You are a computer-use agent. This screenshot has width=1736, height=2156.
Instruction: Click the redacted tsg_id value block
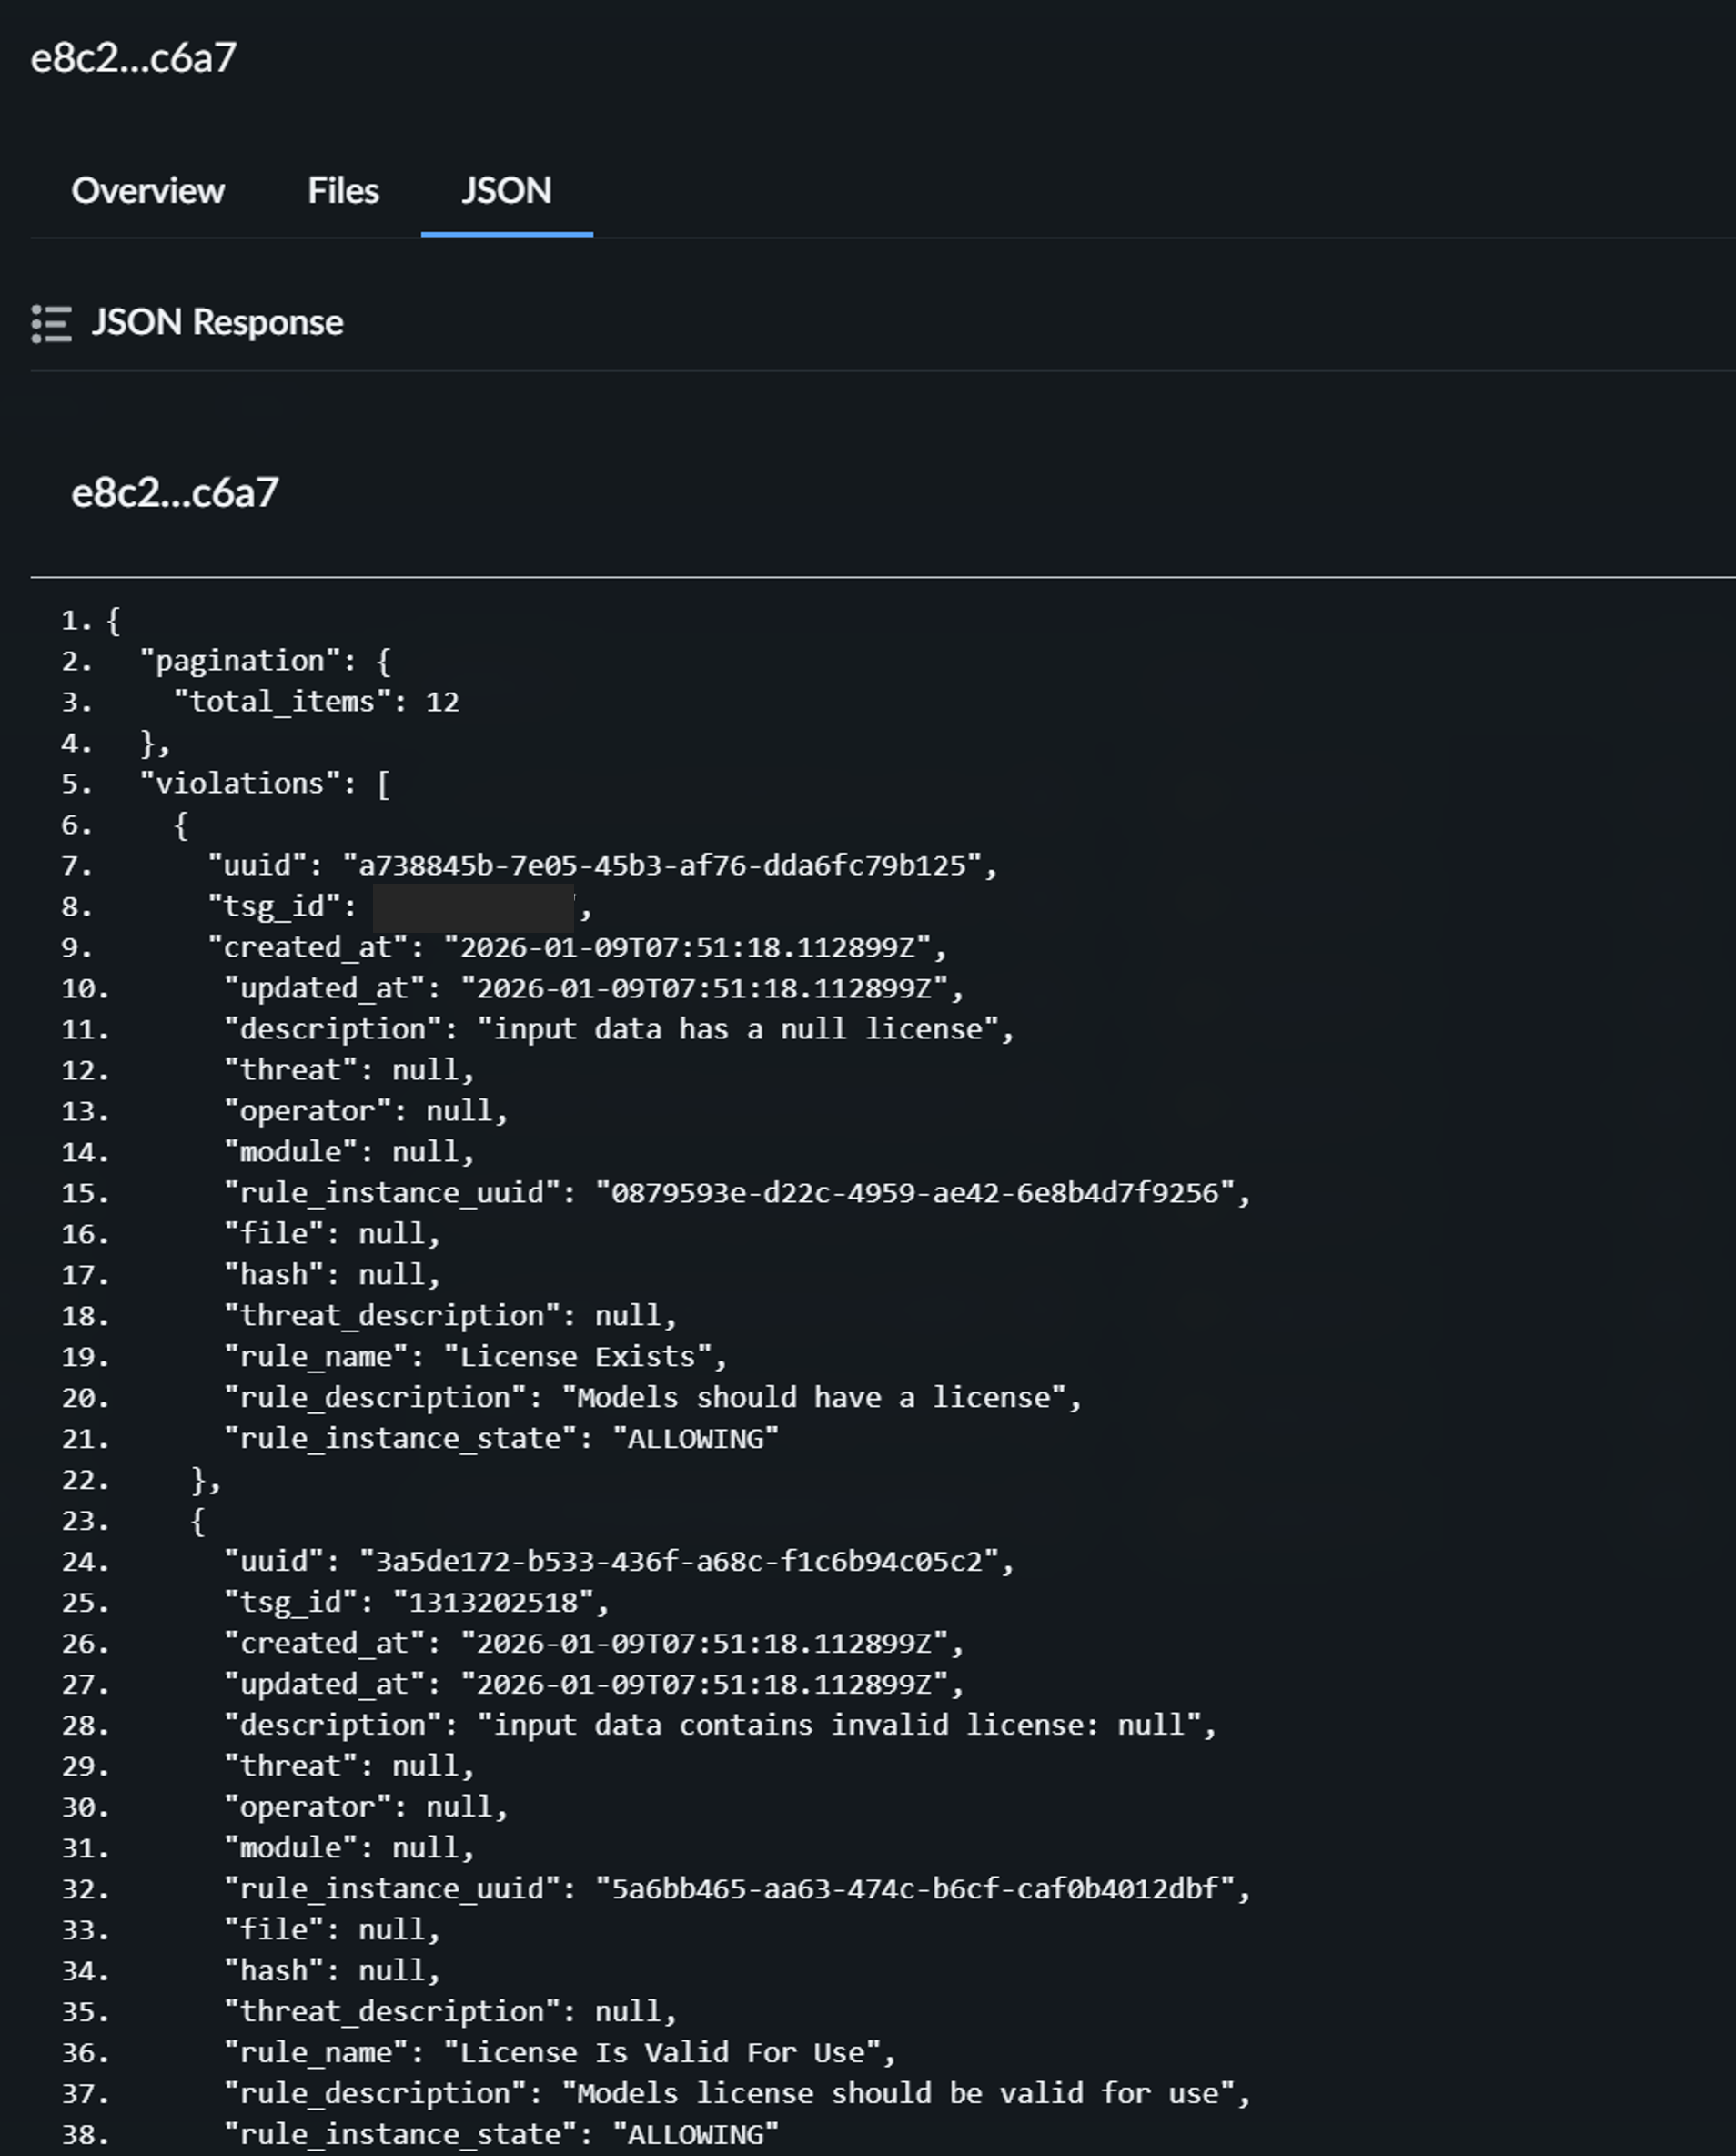pyautogui.click(x=473, y=907)
